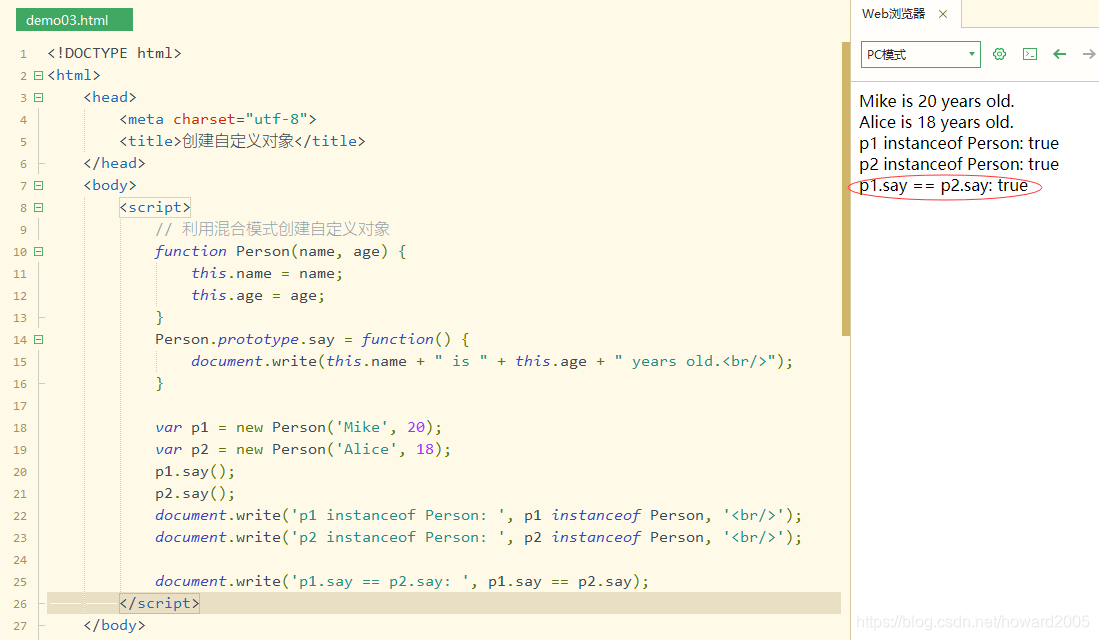
Task: Collapse the prototype.say fold on line 14
Action: (39, 339)
